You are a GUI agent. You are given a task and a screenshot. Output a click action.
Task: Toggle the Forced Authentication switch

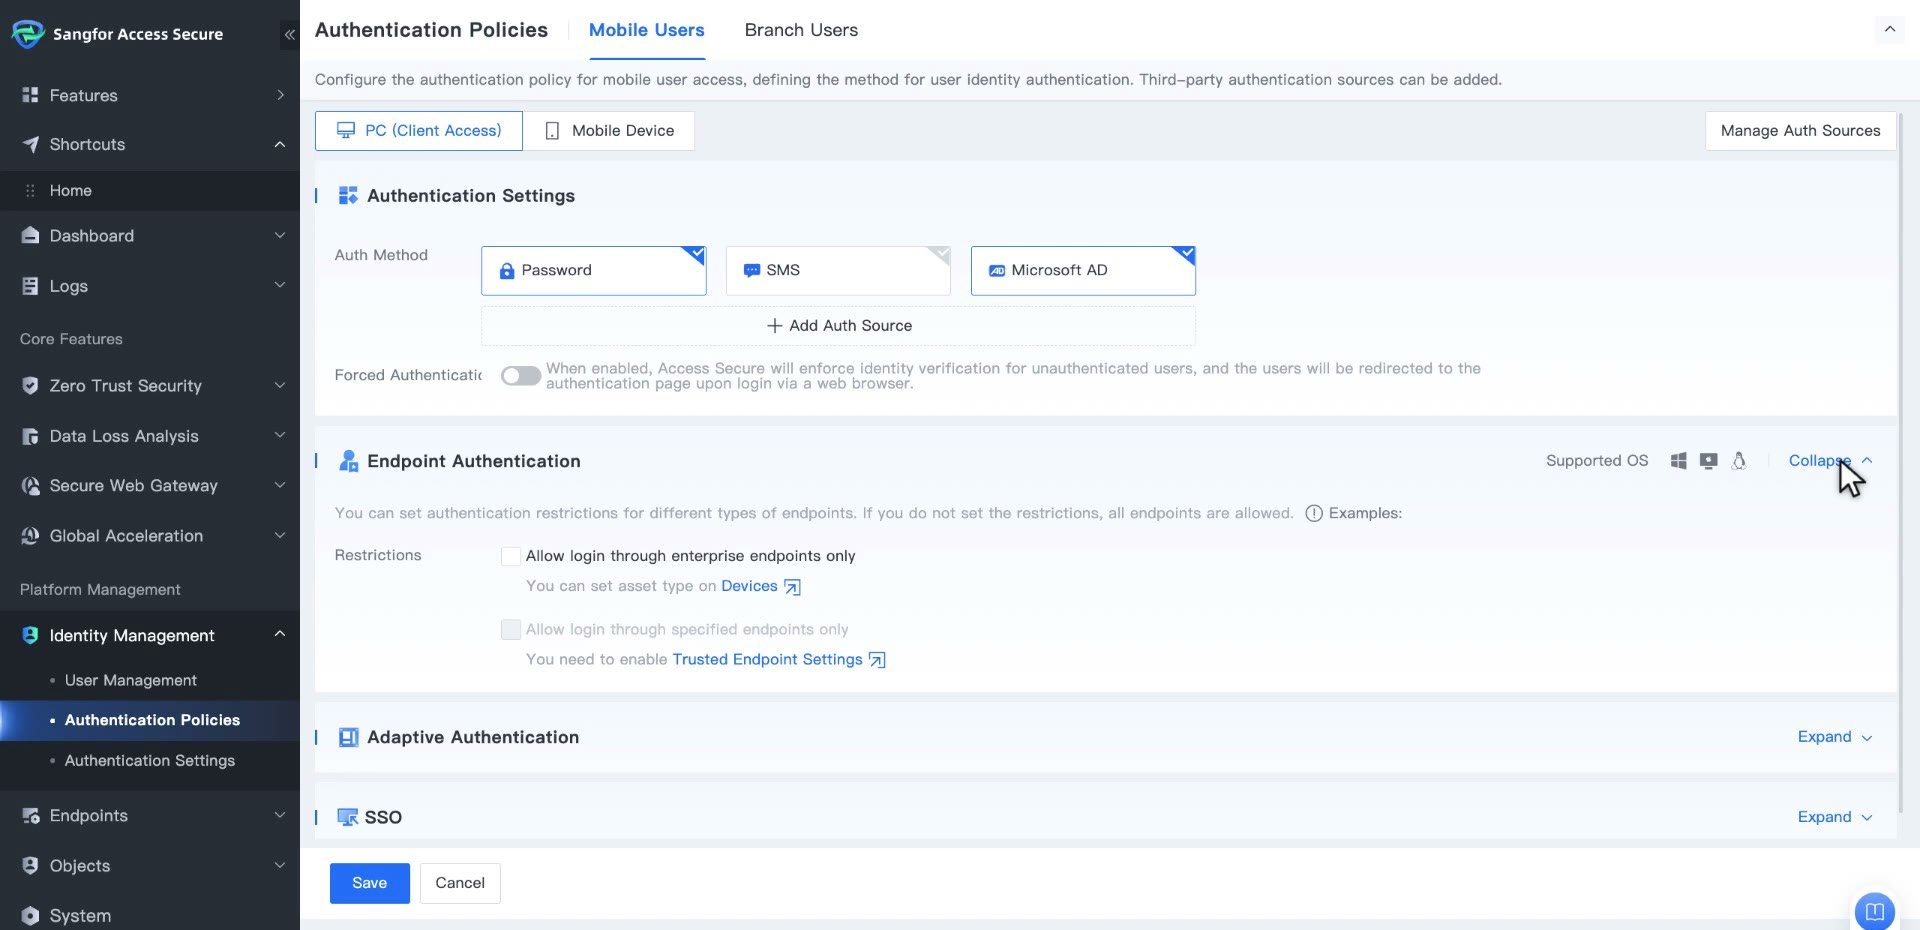pyautogui.click(x=520, y=376)
